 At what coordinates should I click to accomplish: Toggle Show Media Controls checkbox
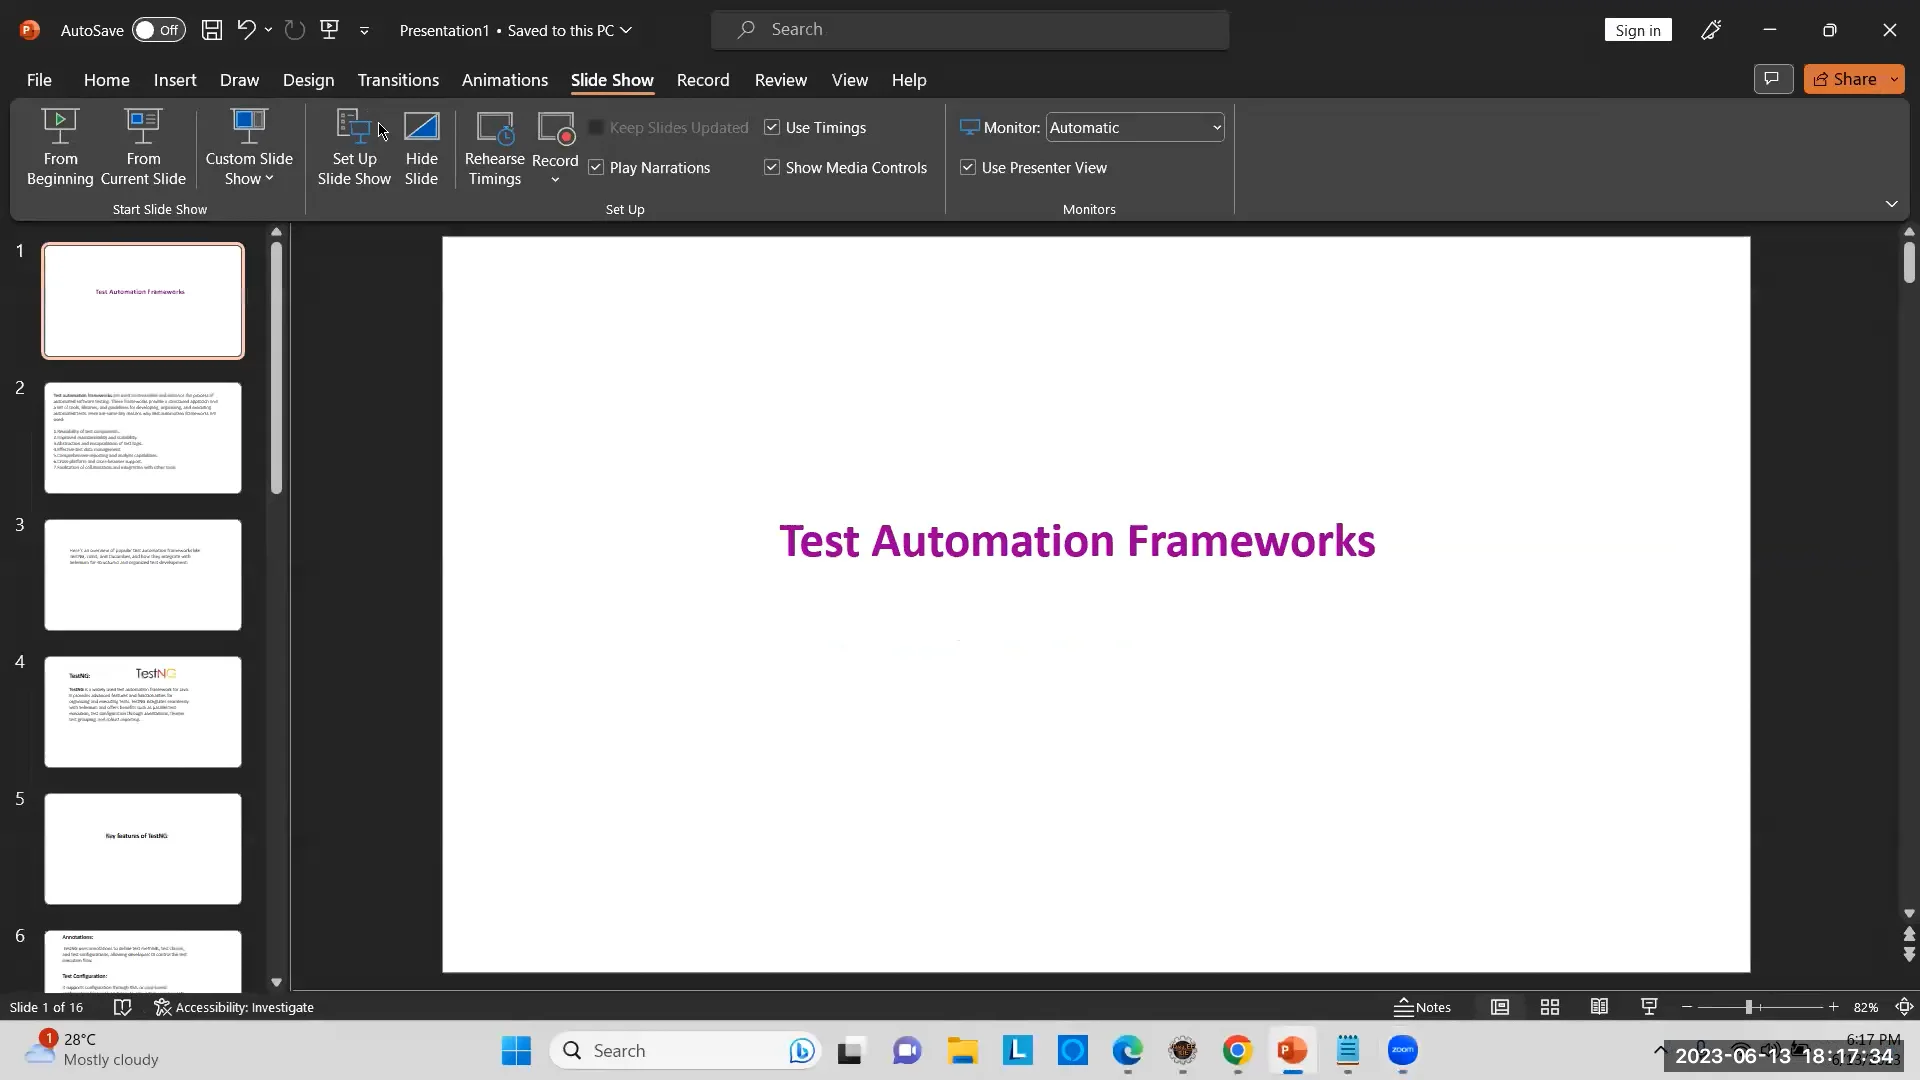[x=772, y=167]
